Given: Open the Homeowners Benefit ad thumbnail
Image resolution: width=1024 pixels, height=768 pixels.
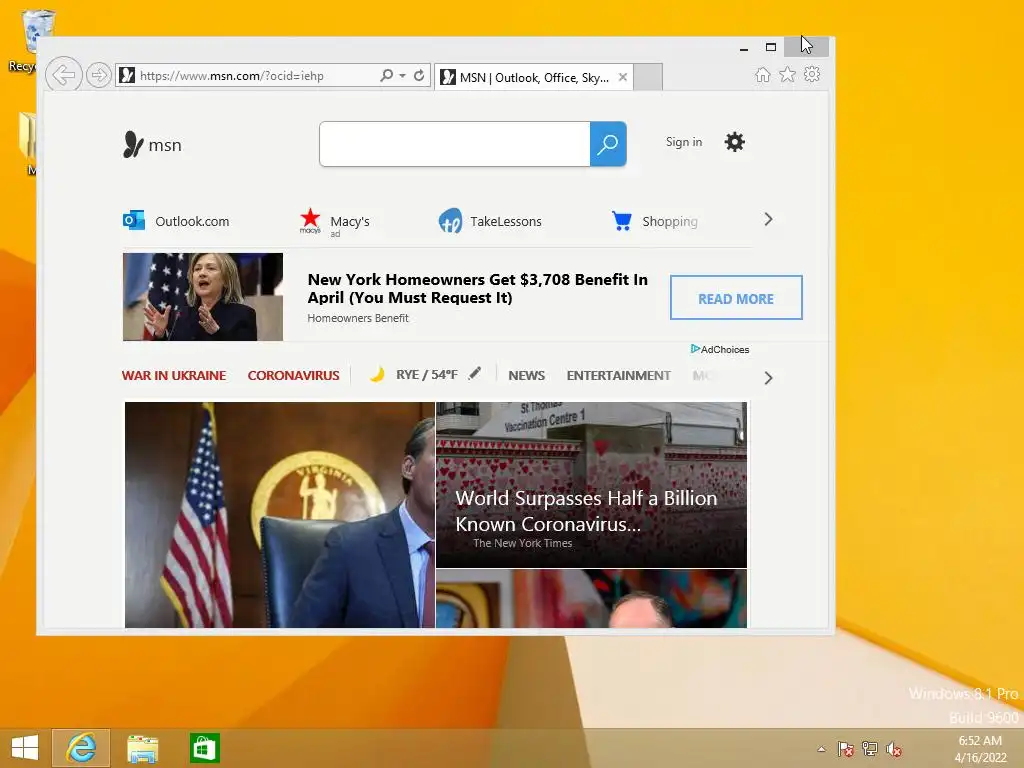Looking at the screenshot, I should (x=203, y=297).
